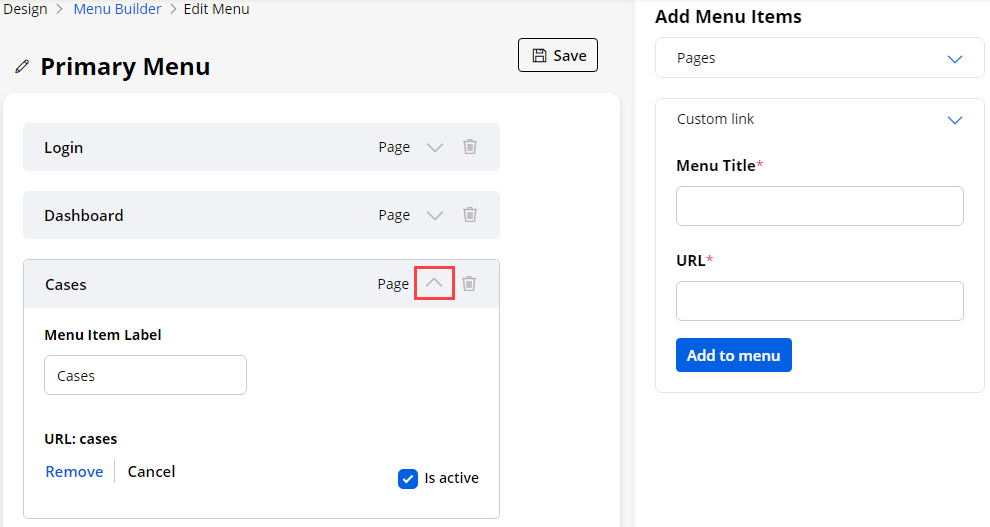Screen dimensions: 990x527
Task: Click the Remove link in Cases item
Action: pyautogui.click(x=74, y=472)
